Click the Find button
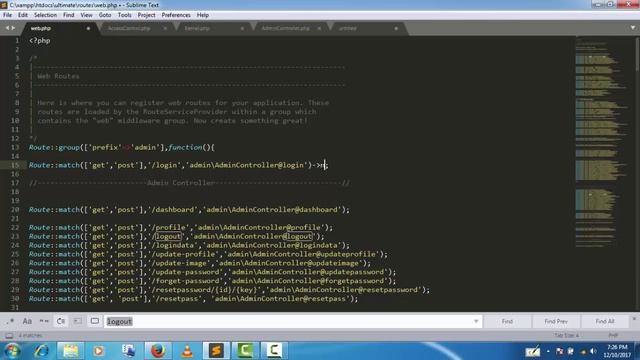640x360 pixels. click(507, 321)
